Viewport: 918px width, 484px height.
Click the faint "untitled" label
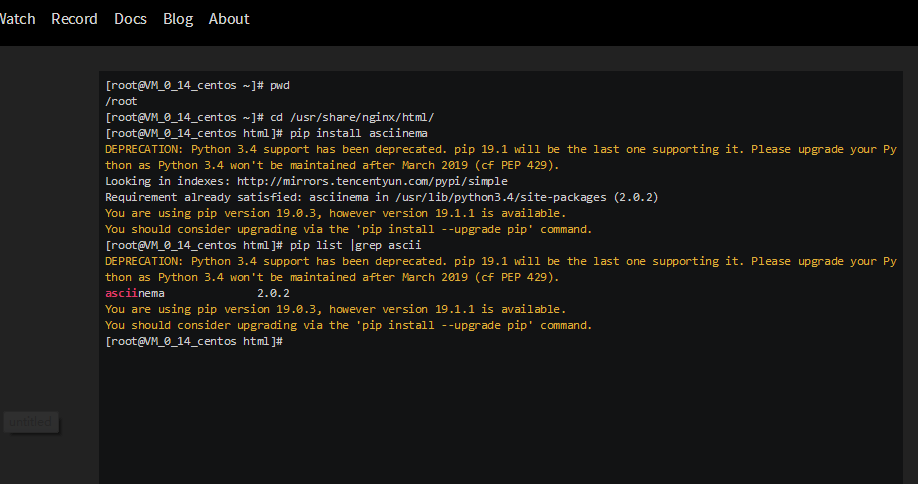coord(30,422)
